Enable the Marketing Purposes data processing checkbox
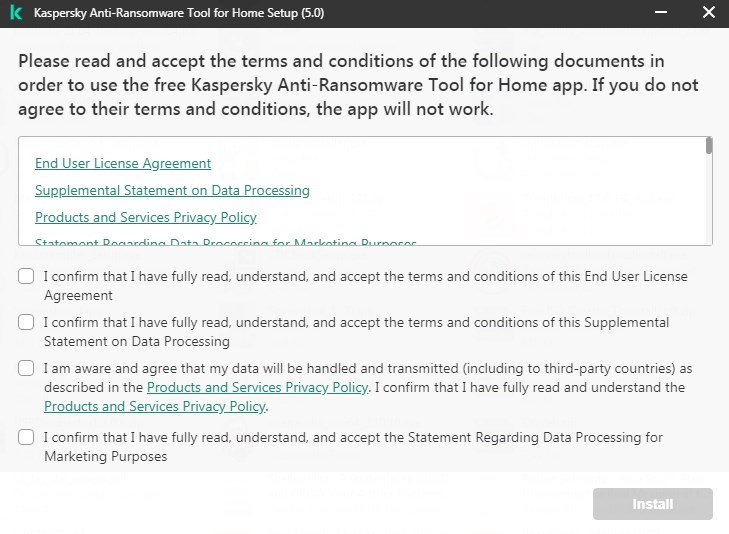The width and height of the screenshot is (729, 534). point(26,437)
